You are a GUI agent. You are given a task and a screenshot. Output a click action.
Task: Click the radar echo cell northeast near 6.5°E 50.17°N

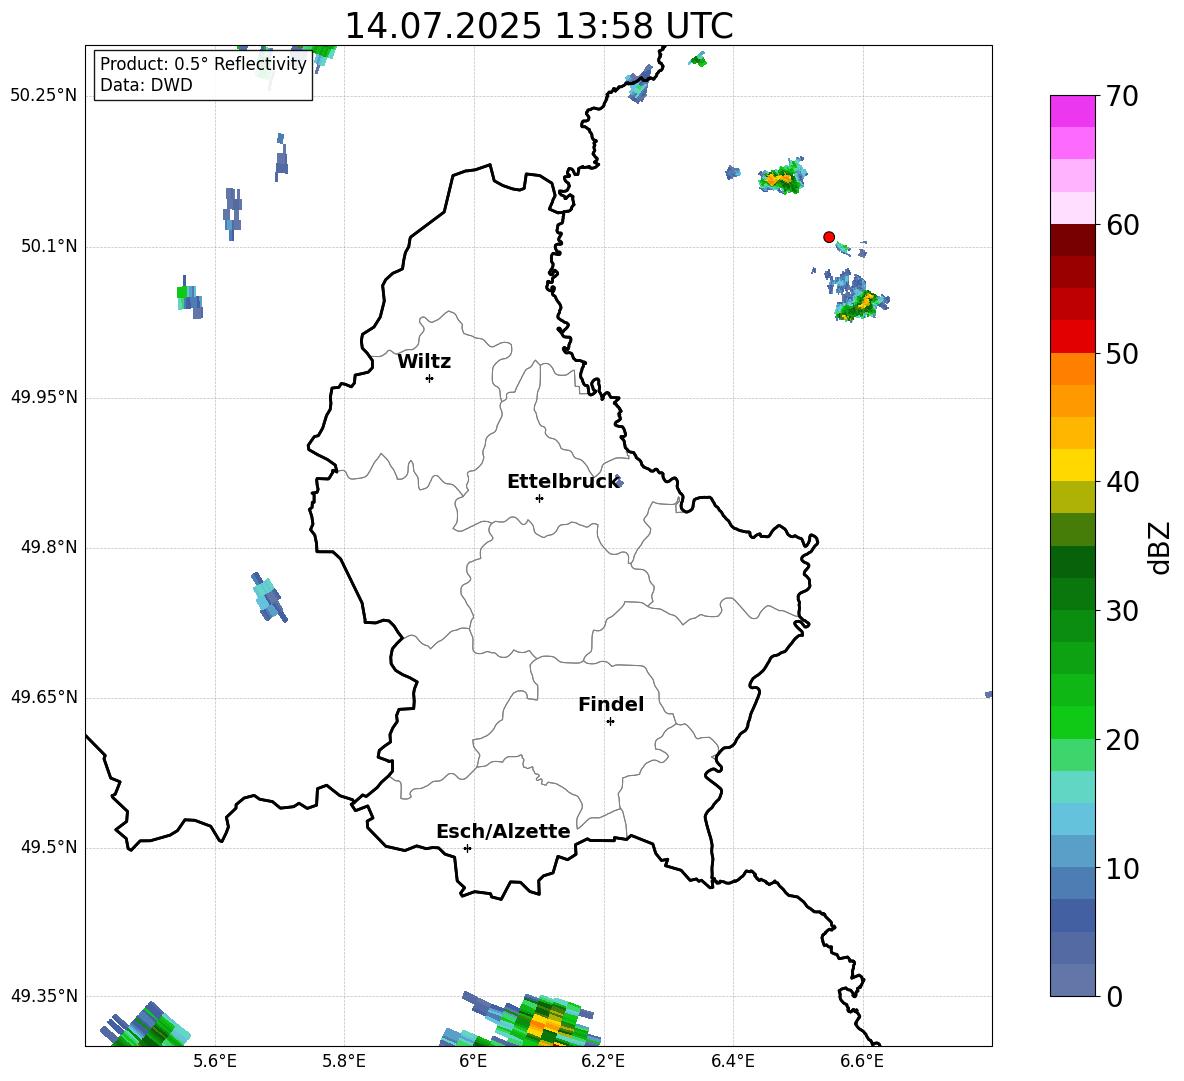(783, 177)
